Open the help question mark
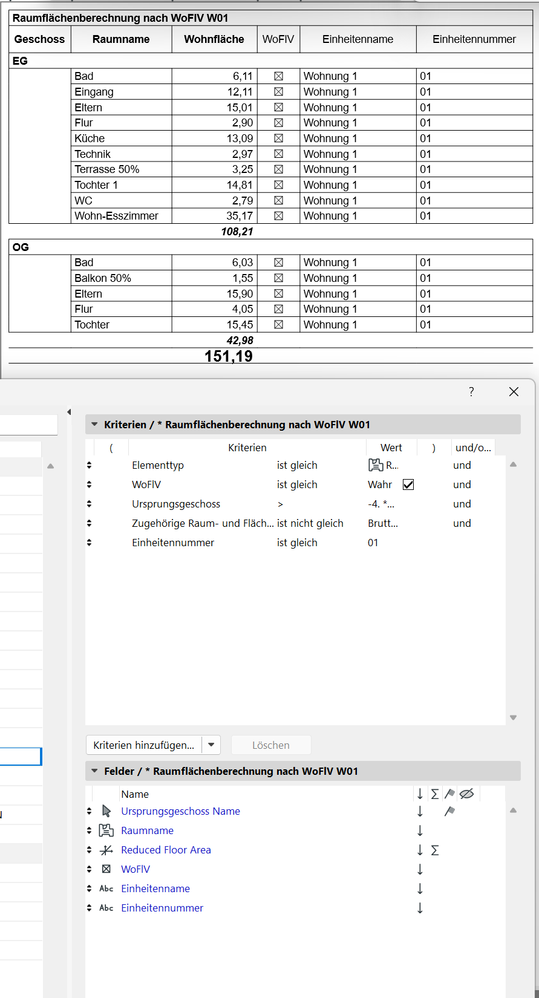 [471, 392]
